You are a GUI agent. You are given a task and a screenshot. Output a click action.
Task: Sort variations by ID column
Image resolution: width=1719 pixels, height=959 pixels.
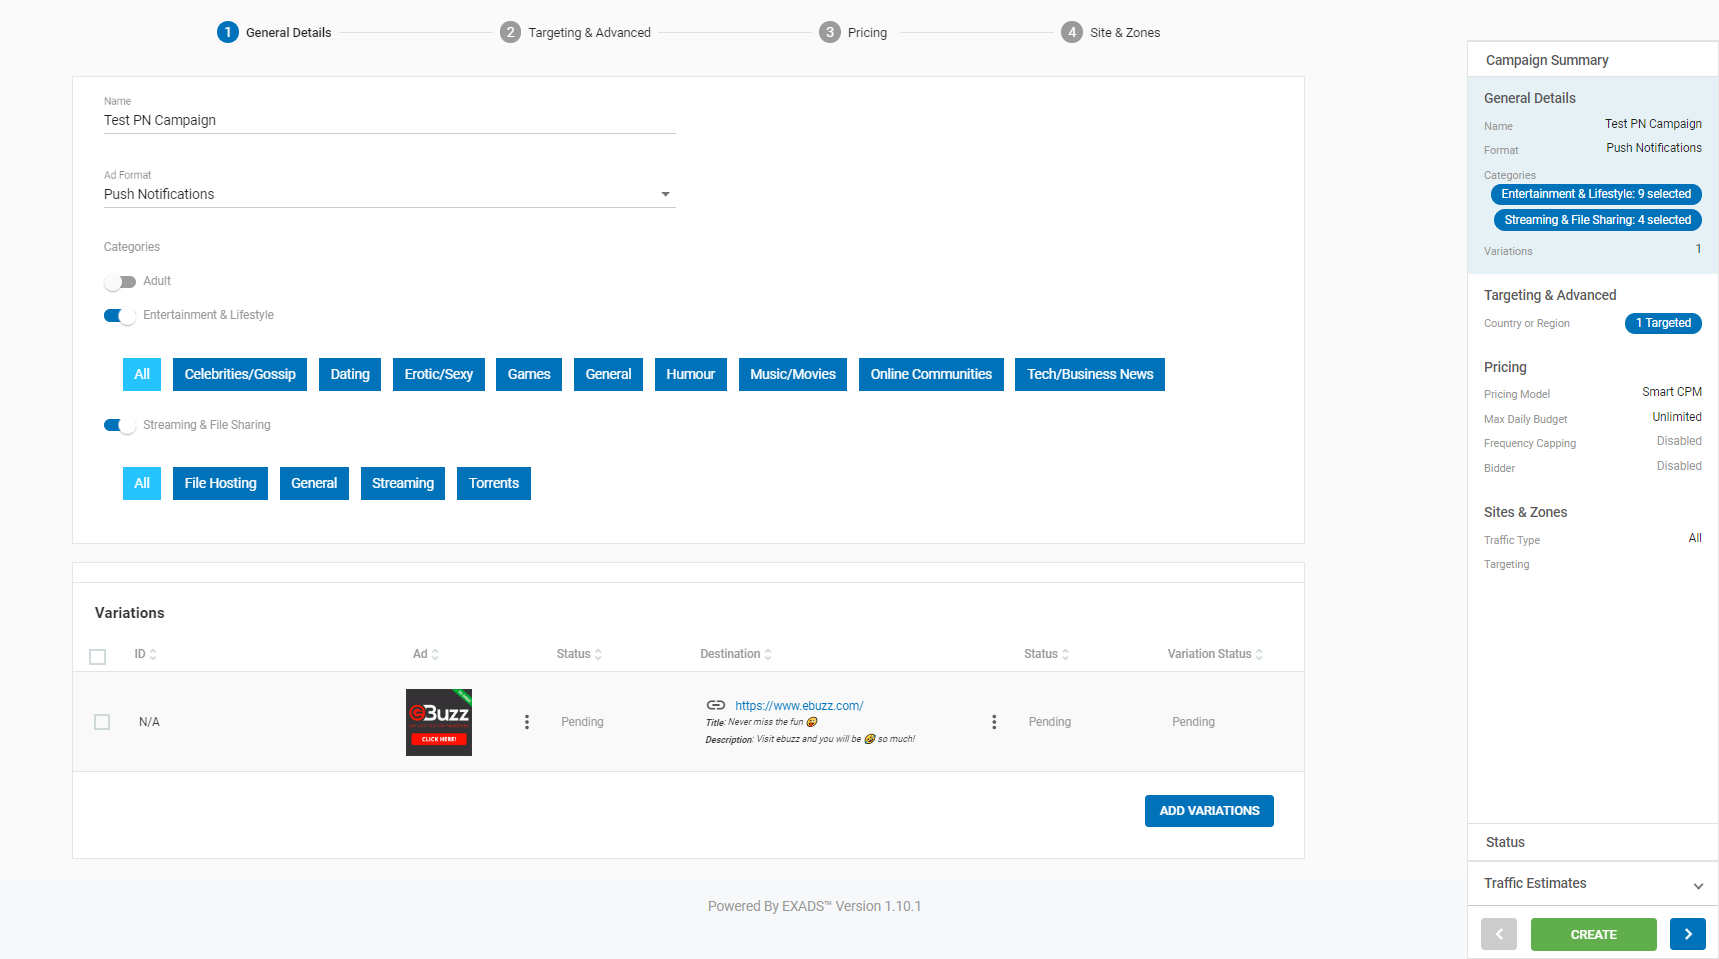coord(146,654)
